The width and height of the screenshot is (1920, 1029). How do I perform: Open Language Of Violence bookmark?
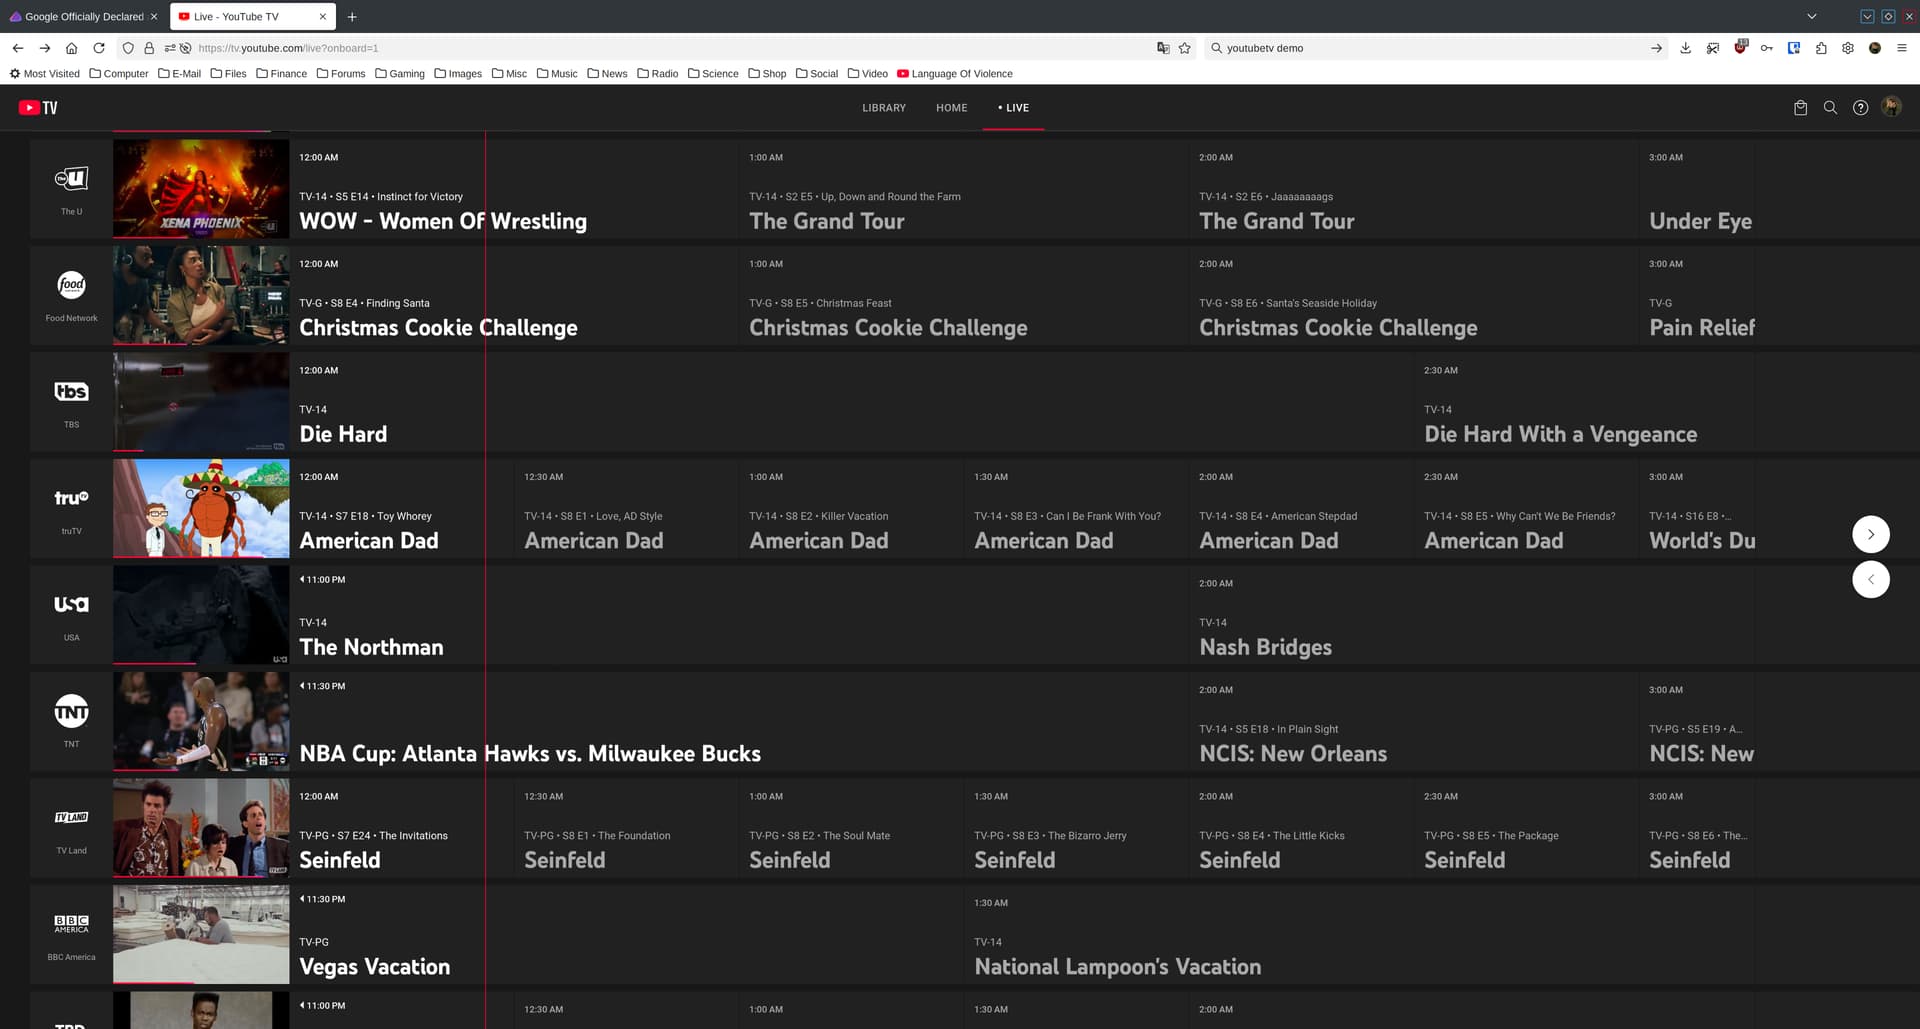[955, 74]
